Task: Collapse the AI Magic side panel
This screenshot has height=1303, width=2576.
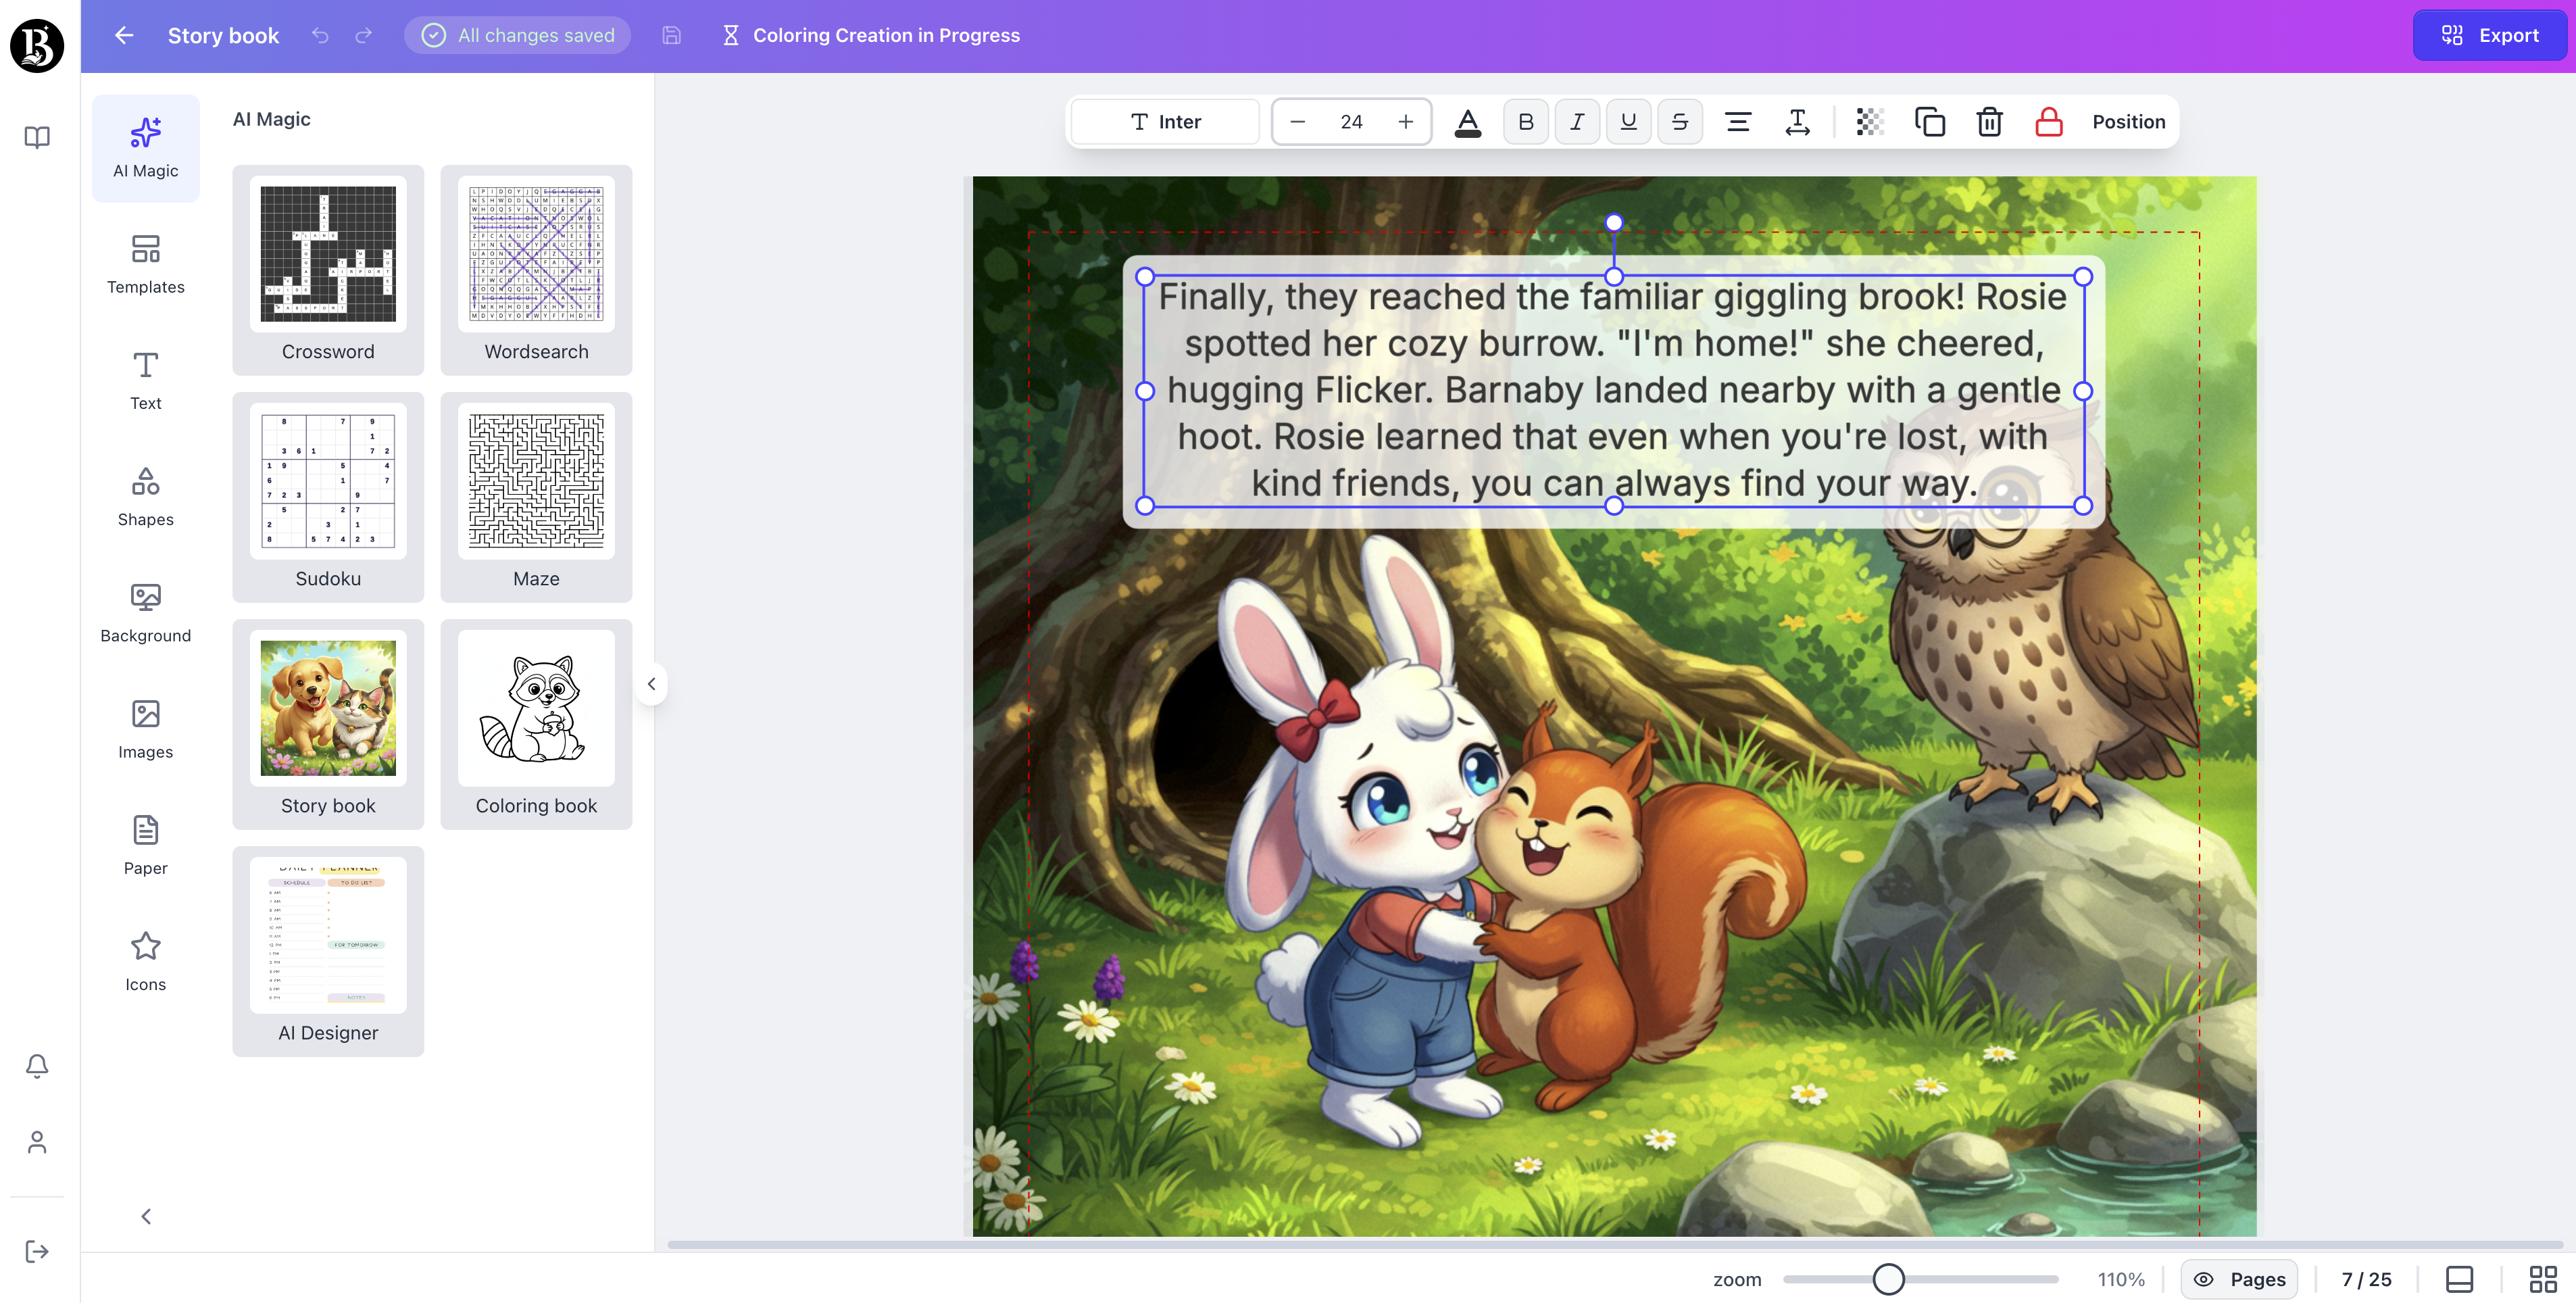Action: click(x=651, y=684)
